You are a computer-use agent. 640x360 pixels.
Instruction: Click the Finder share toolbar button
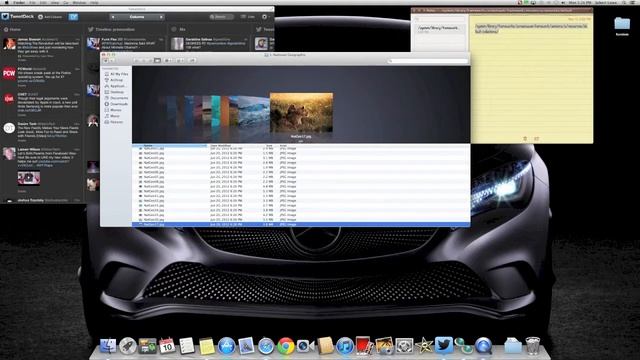coord(191,60)
